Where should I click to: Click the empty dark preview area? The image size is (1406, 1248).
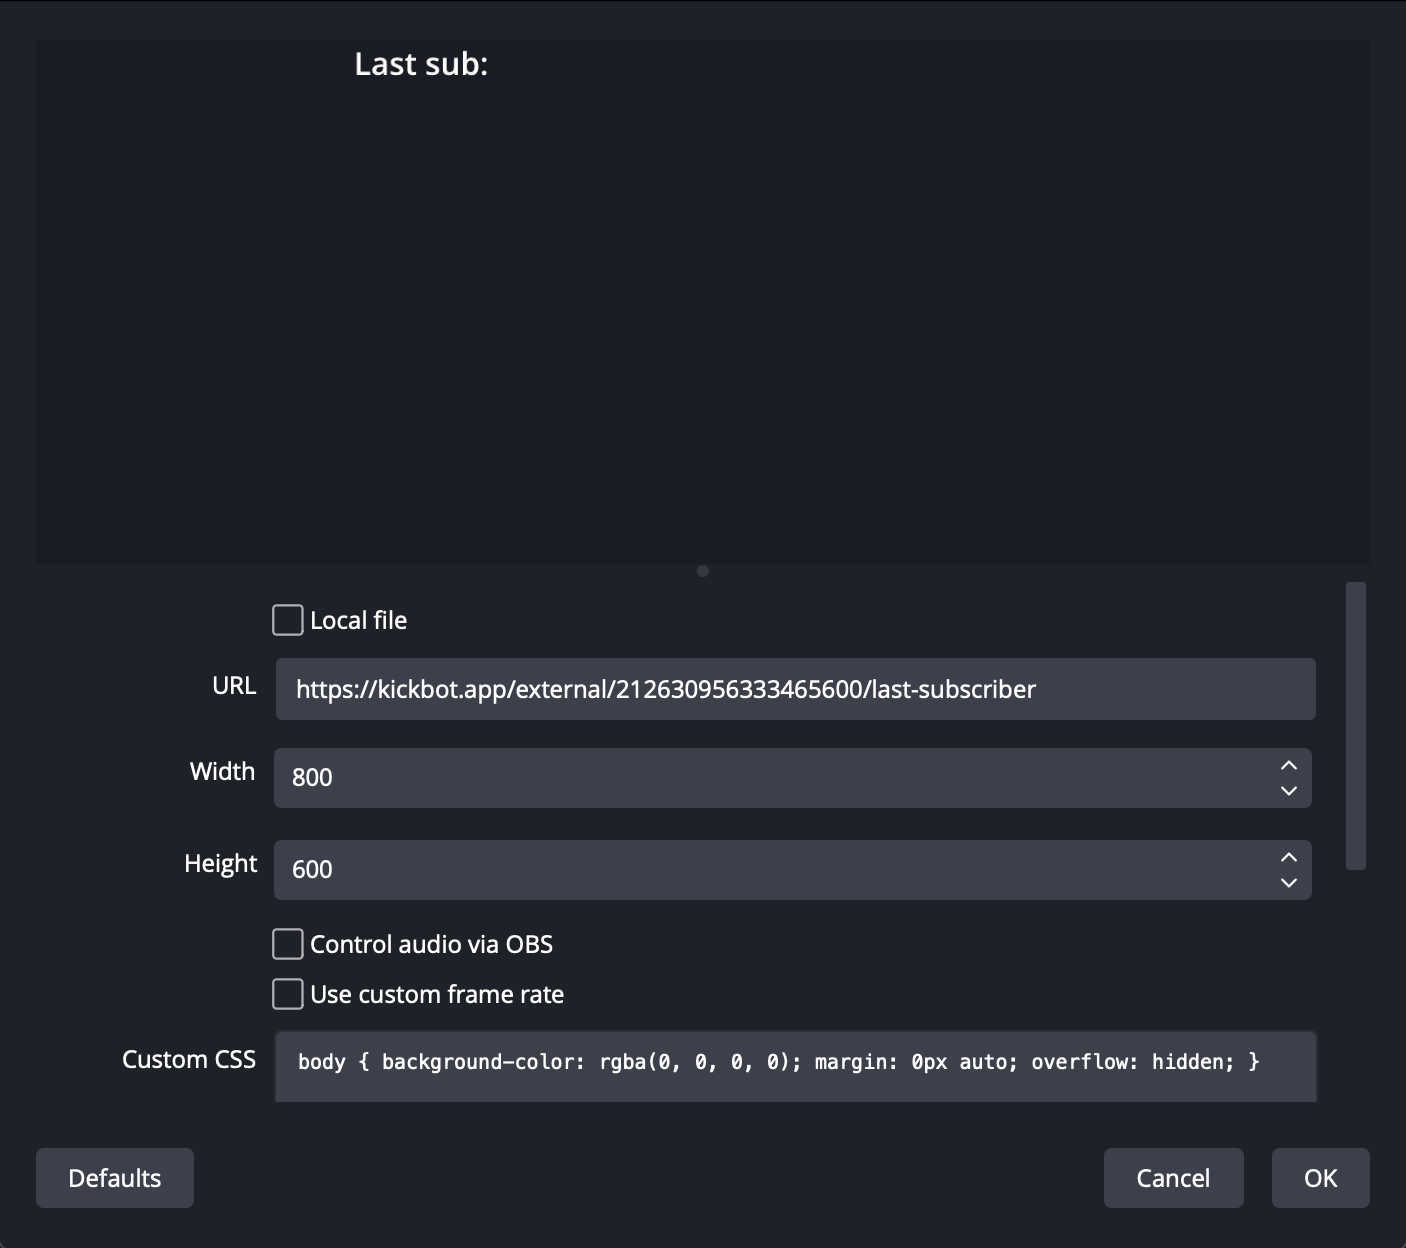pos(703,320)
